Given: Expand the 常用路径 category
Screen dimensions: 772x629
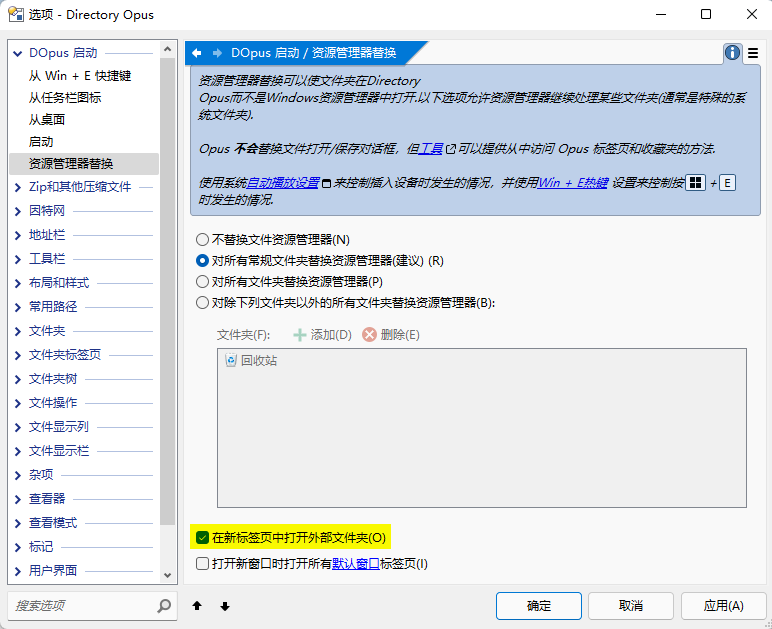Looking at the screenshot, I should pos(18,307).
